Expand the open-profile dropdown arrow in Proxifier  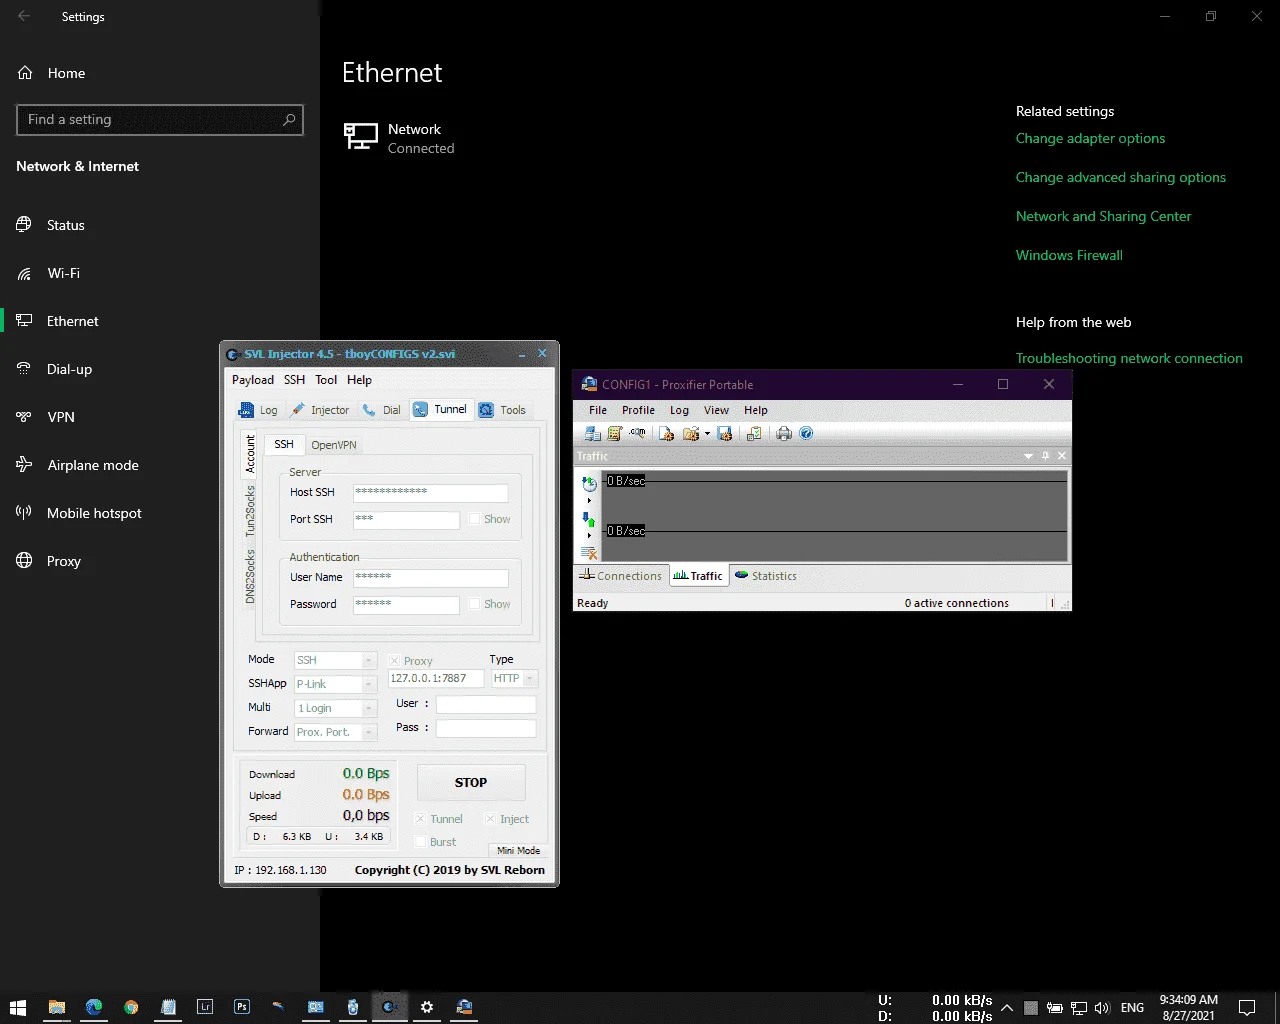(707, 433)
